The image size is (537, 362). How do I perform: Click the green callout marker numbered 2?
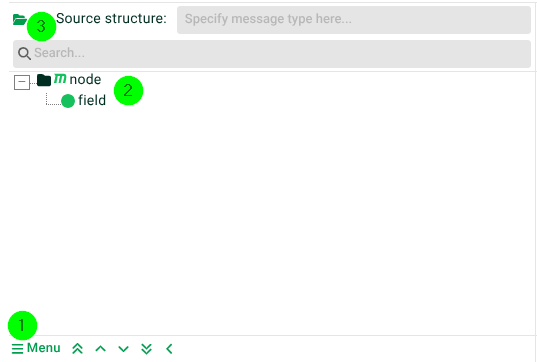point(128,91)
